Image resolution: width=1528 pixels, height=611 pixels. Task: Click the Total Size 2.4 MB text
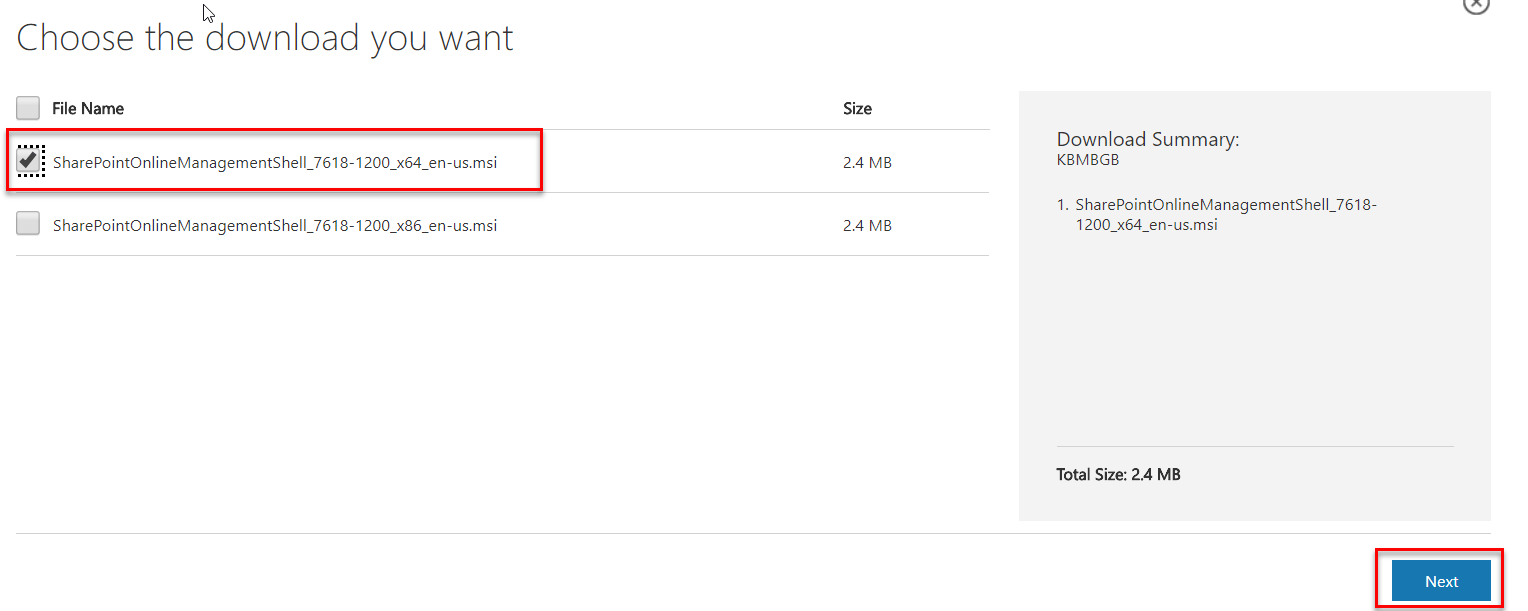[1116, 474]
